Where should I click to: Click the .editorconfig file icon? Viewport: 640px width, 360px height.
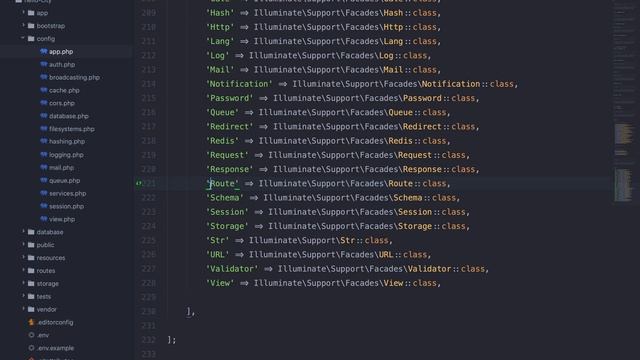coord(31,322)
